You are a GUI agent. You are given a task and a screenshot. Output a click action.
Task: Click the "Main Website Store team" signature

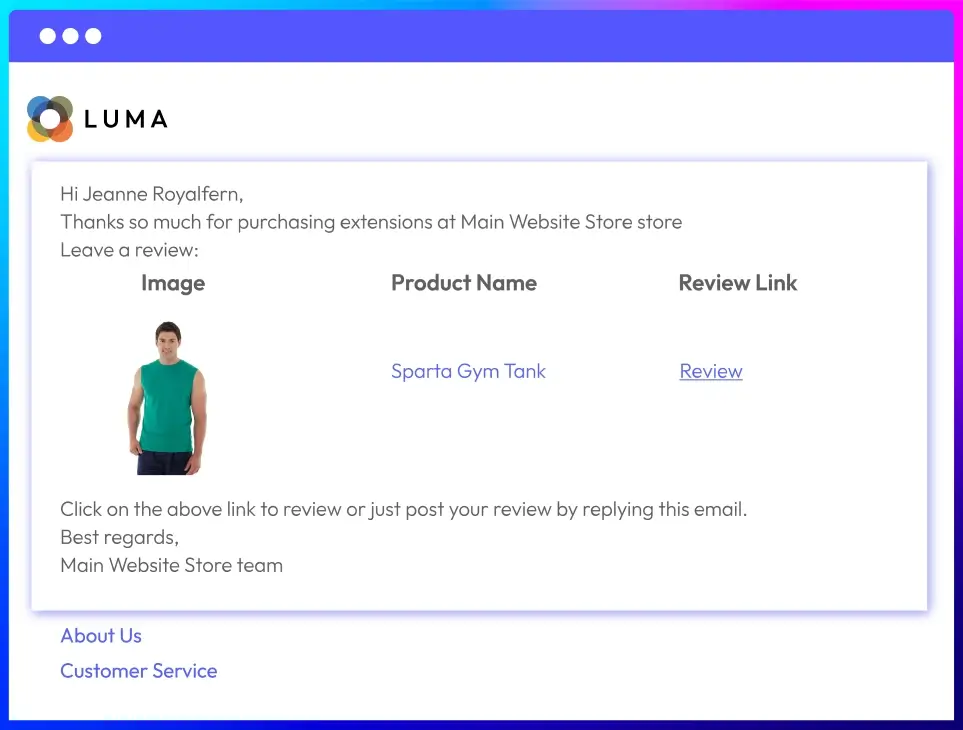(x=172, y=565)
